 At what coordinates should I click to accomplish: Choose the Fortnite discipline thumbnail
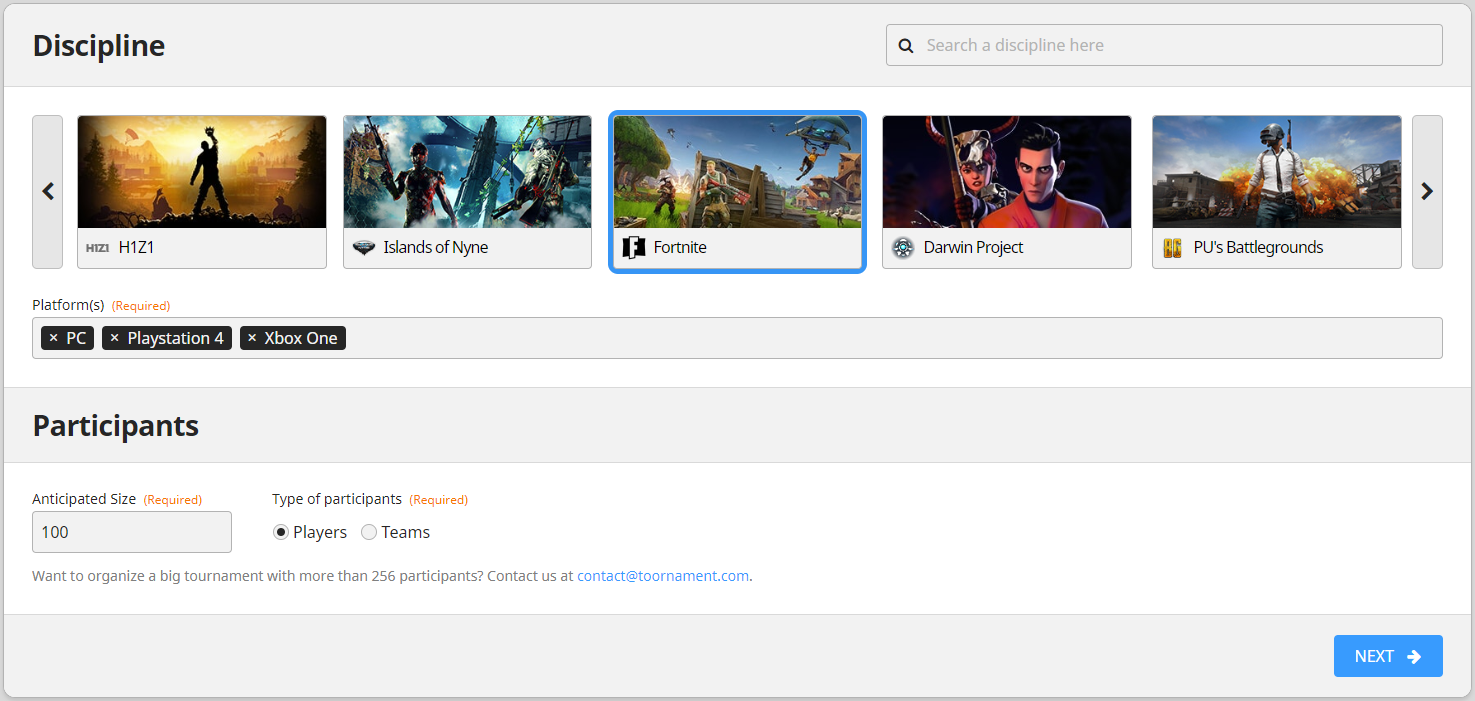coord(737,172)
